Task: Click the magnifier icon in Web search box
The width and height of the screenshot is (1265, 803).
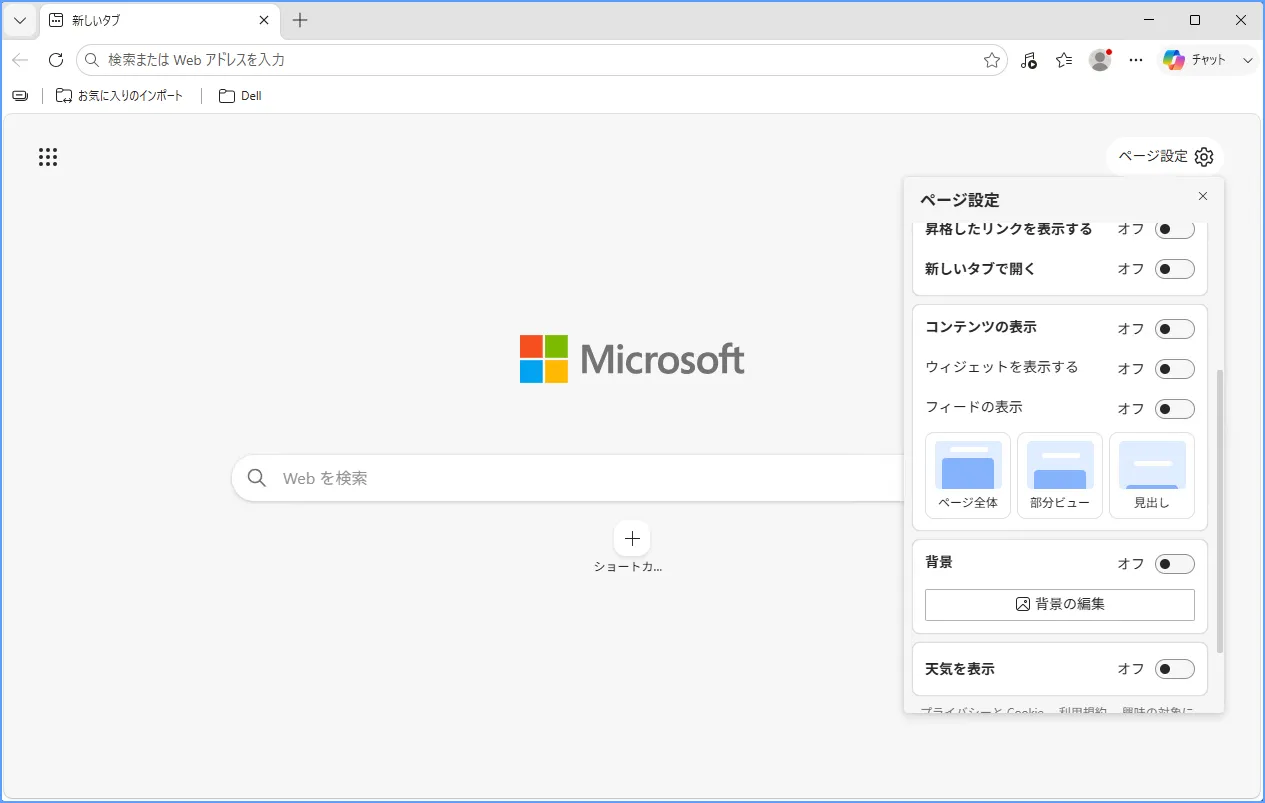Action: coord(257,478)
